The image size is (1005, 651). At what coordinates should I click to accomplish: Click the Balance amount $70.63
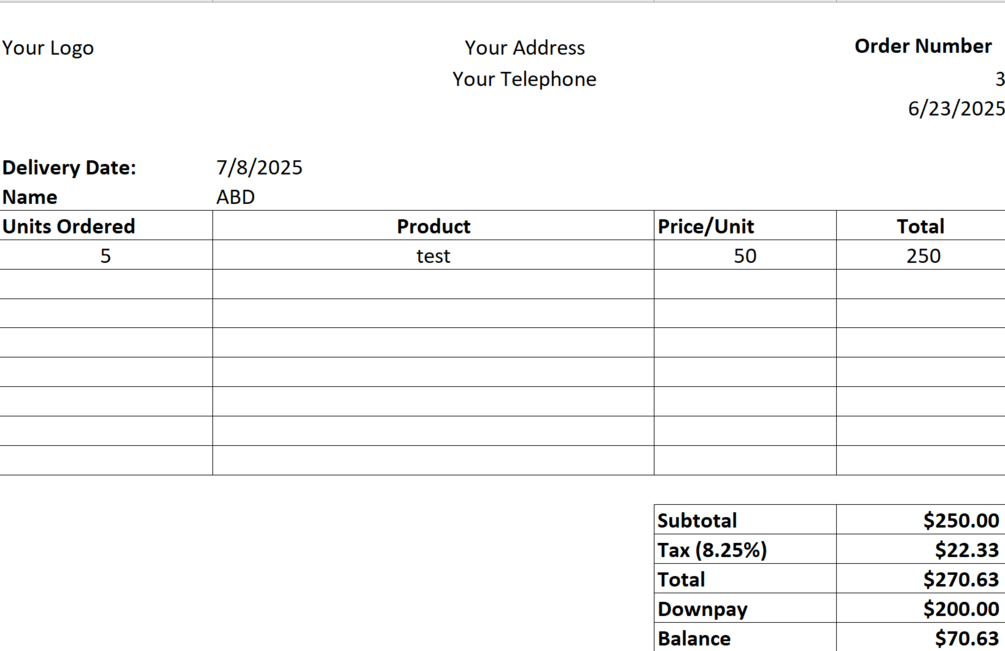966,638
